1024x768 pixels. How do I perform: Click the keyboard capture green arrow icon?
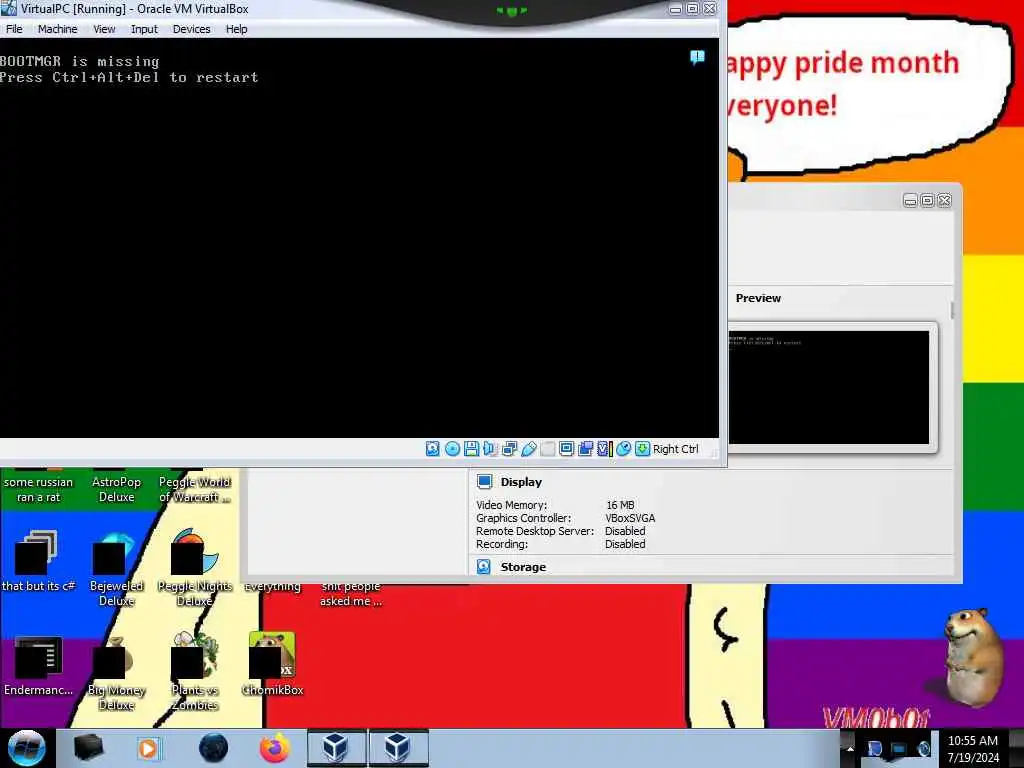click(x=643, y=449)
